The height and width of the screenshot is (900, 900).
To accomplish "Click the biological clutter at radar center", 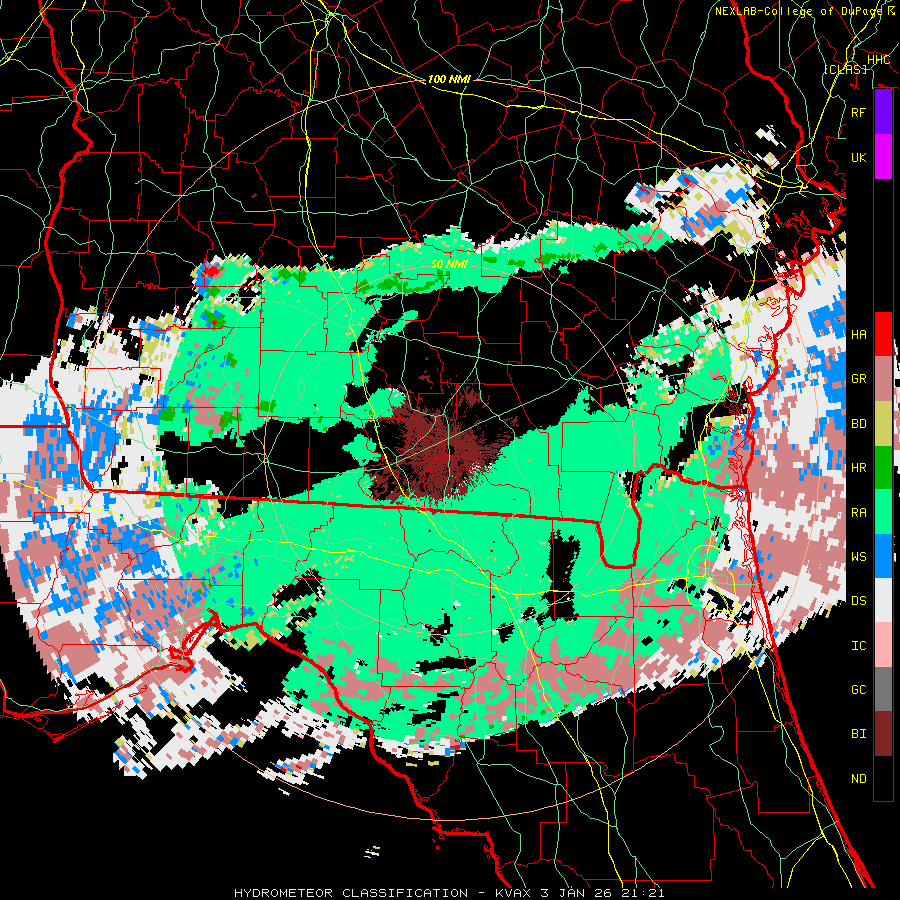I will [x=442, y=445].
